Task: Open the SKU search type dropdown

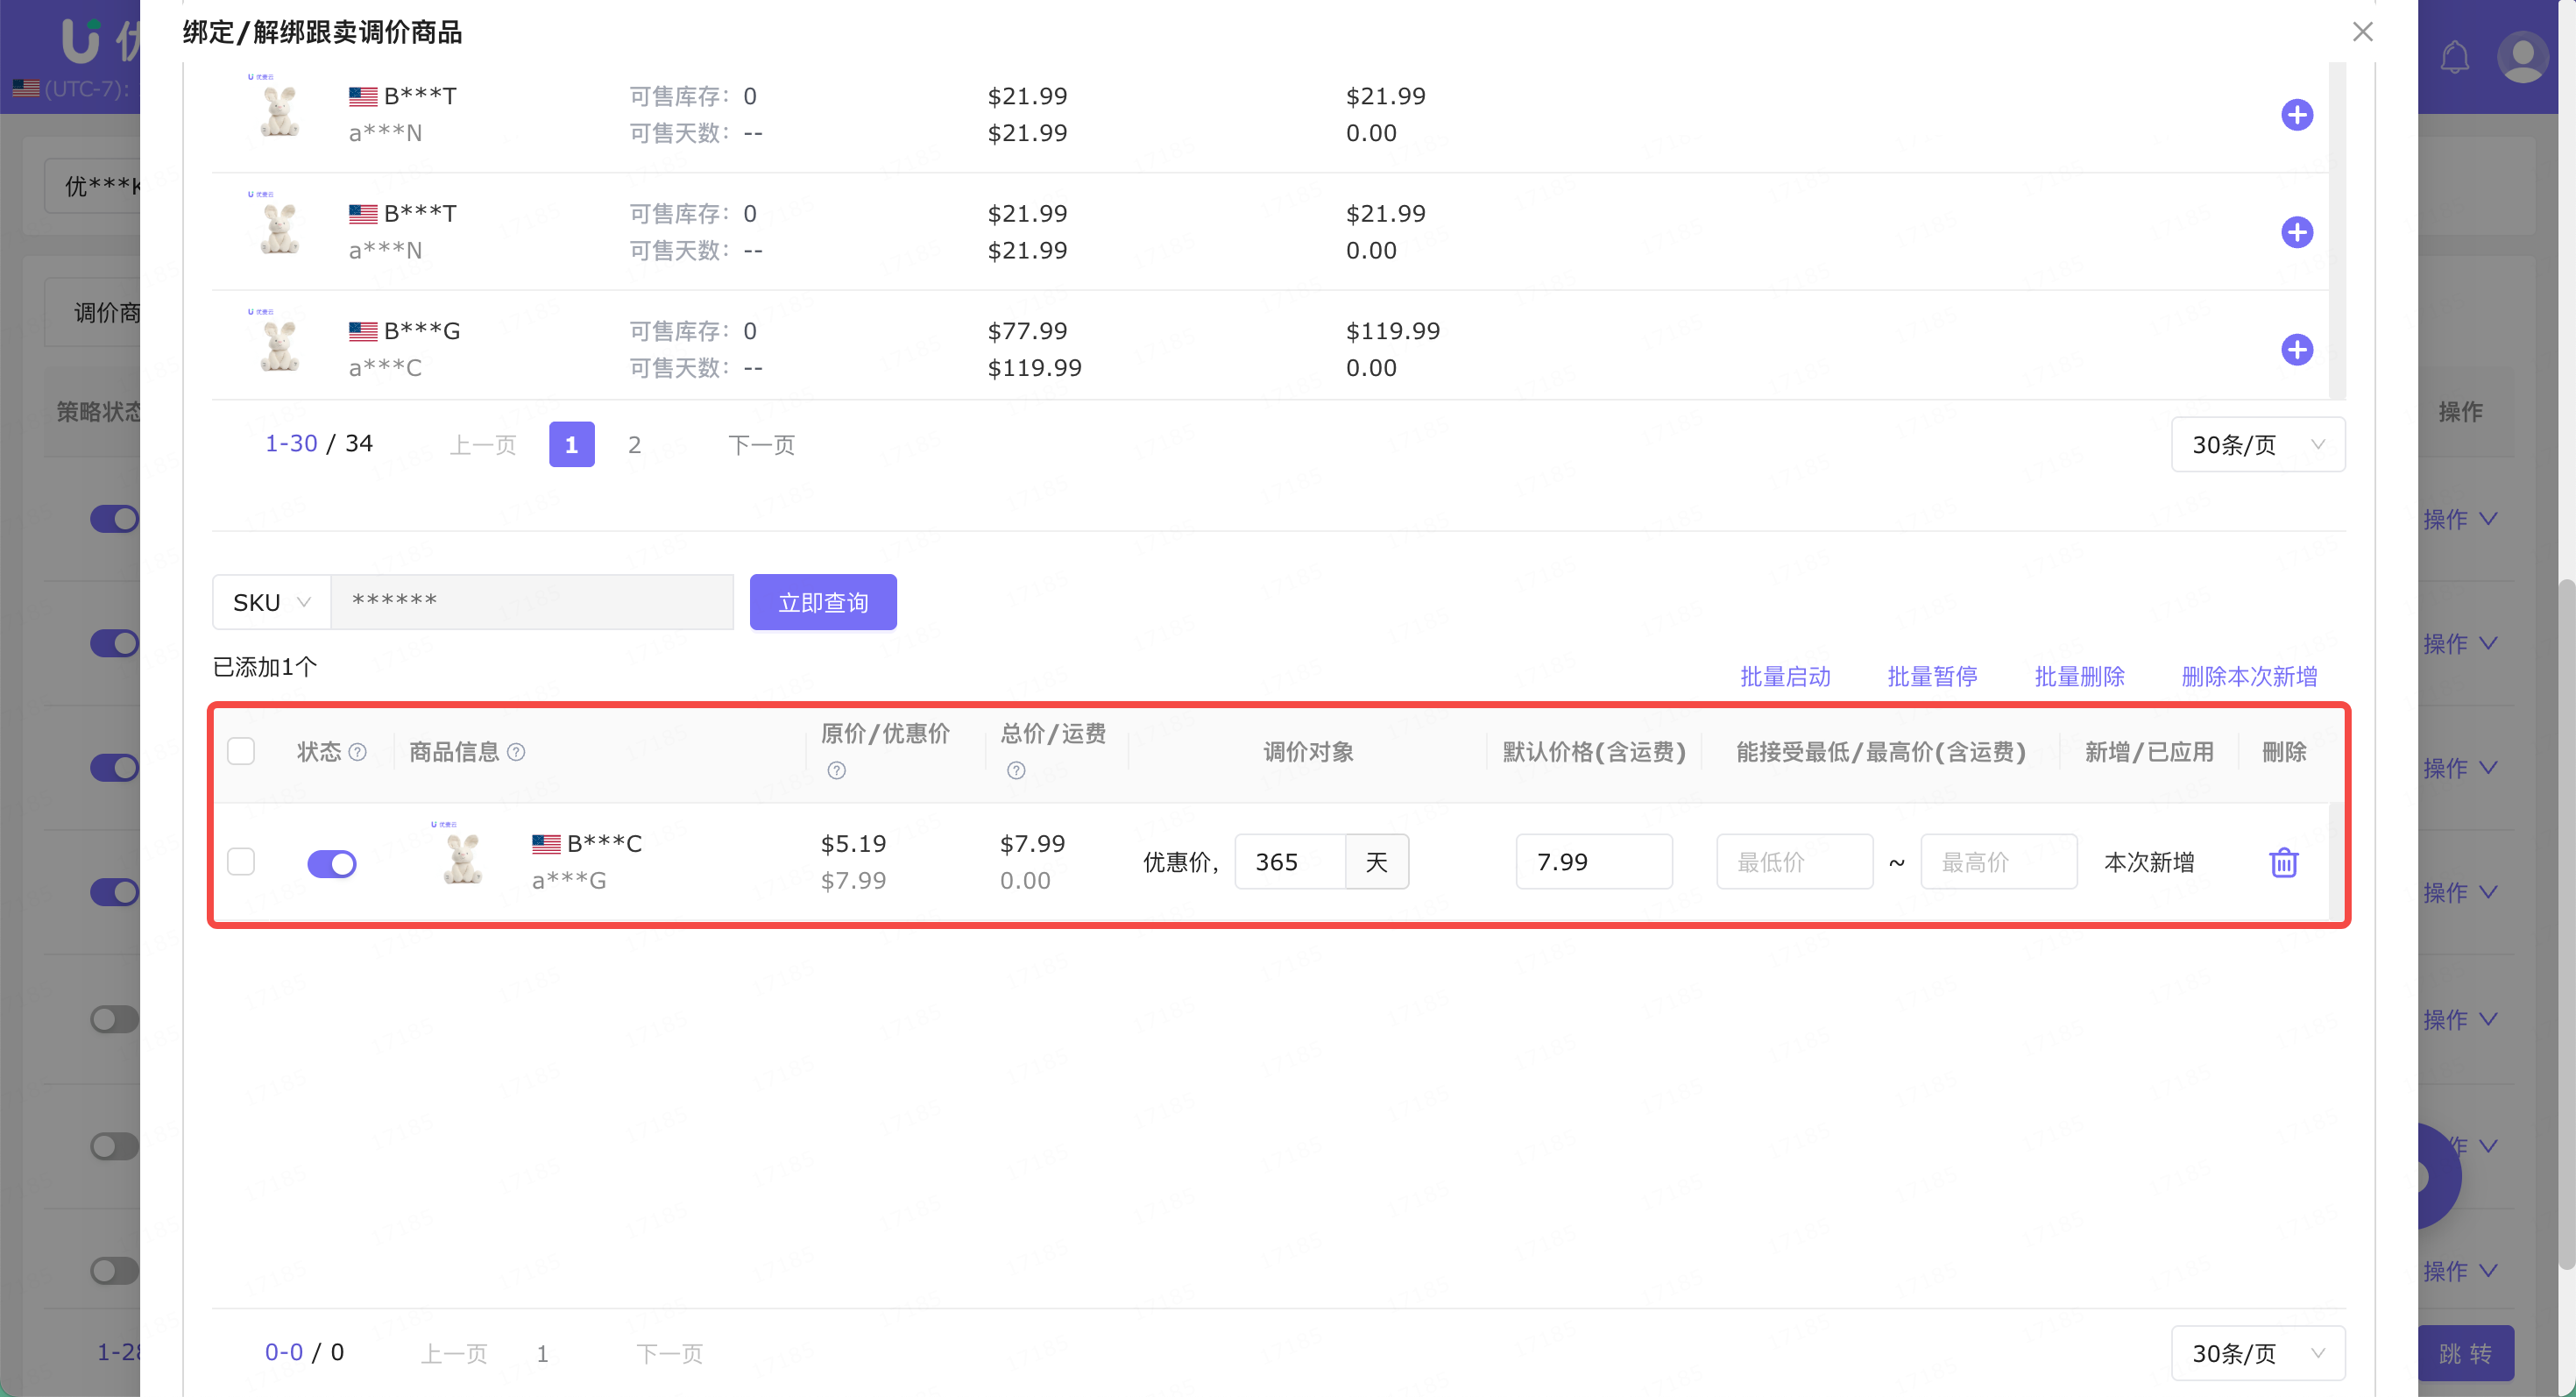Action: (271, 602)
